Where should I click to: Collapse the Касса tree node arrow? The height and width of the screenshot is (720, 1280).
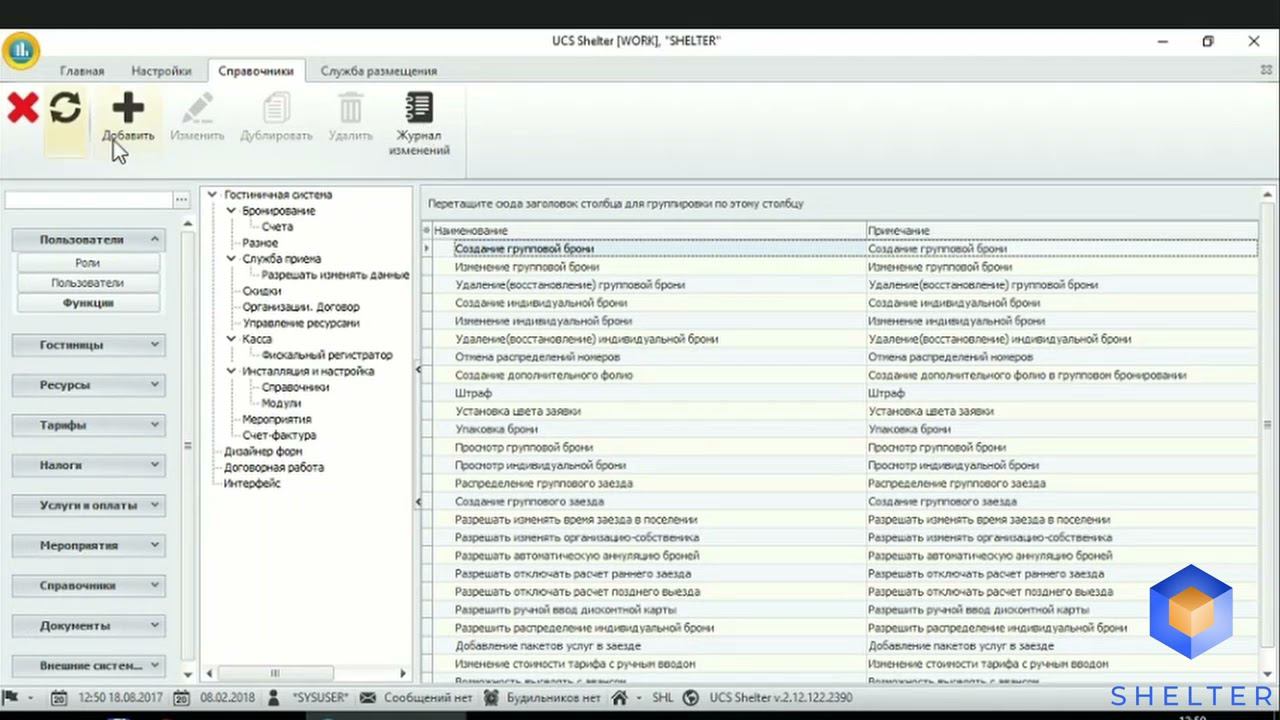click(x=231, y=339)
